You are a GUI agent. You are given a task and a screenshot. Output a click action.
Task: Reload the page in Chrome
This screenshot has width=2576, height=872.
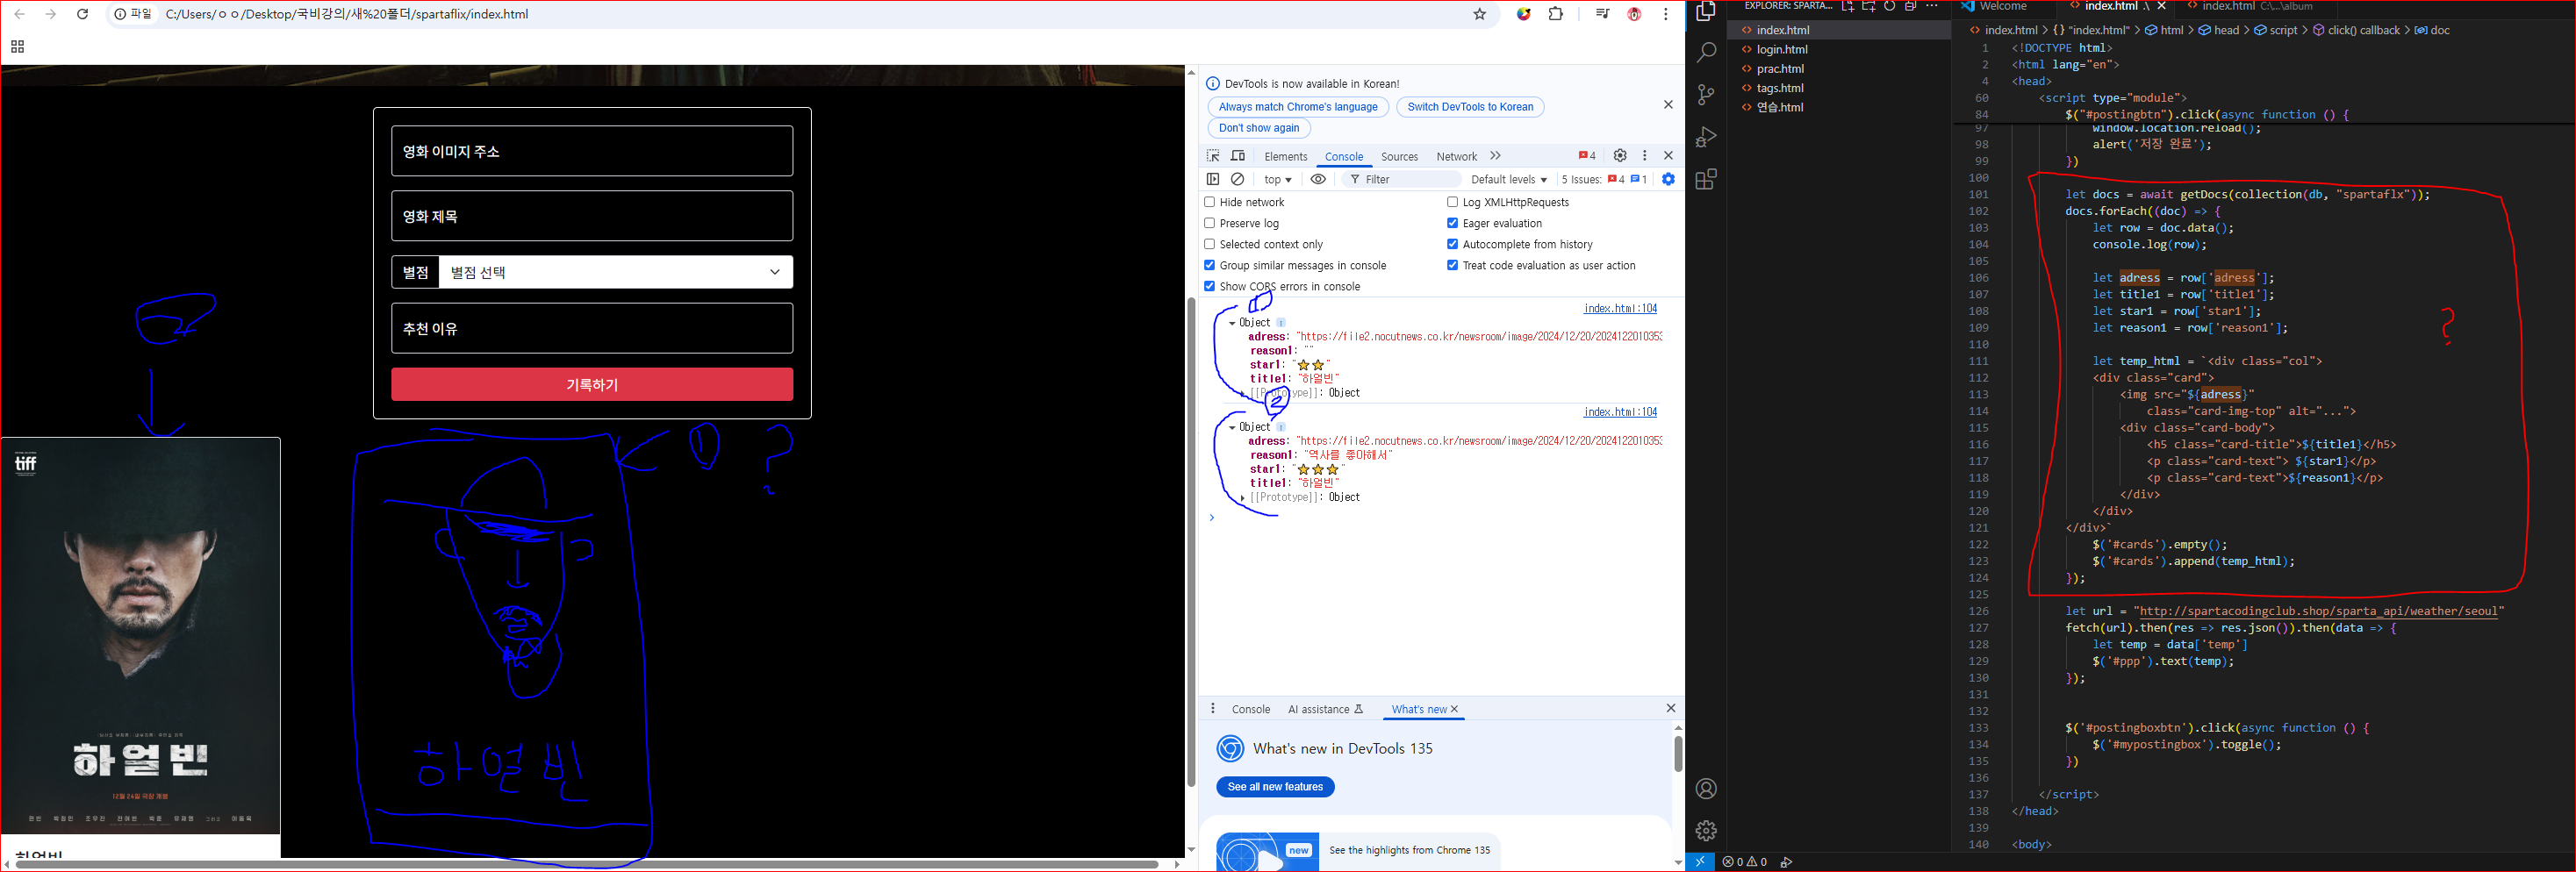[83, 14]
